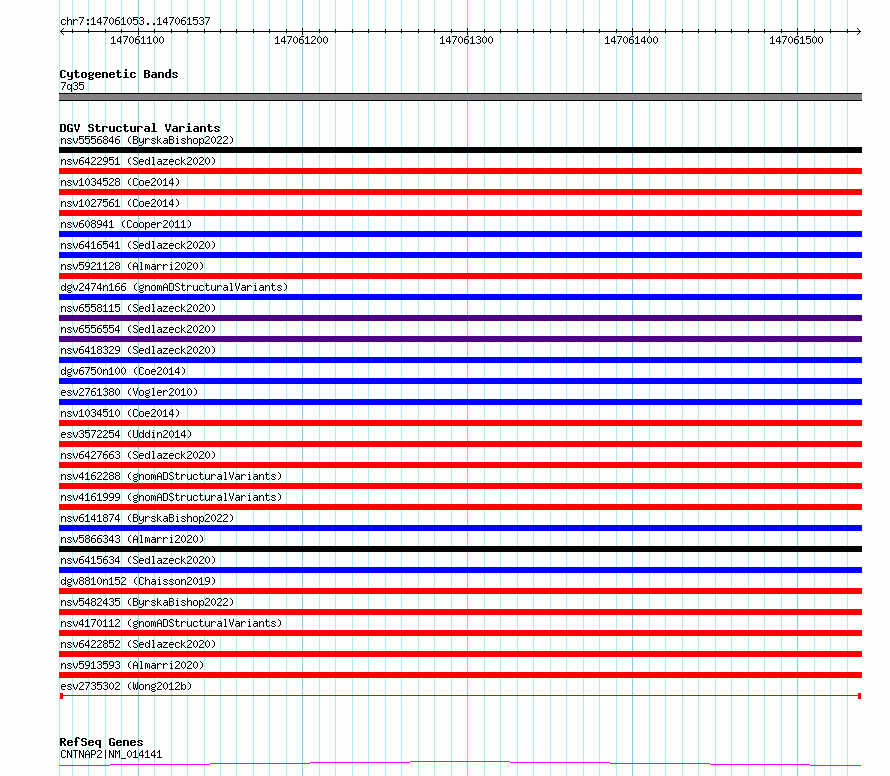Click the thin red line under esv2735302
The width and height of the screenshot is (890, 776).
pyautogui.click(x=460, y=696)
